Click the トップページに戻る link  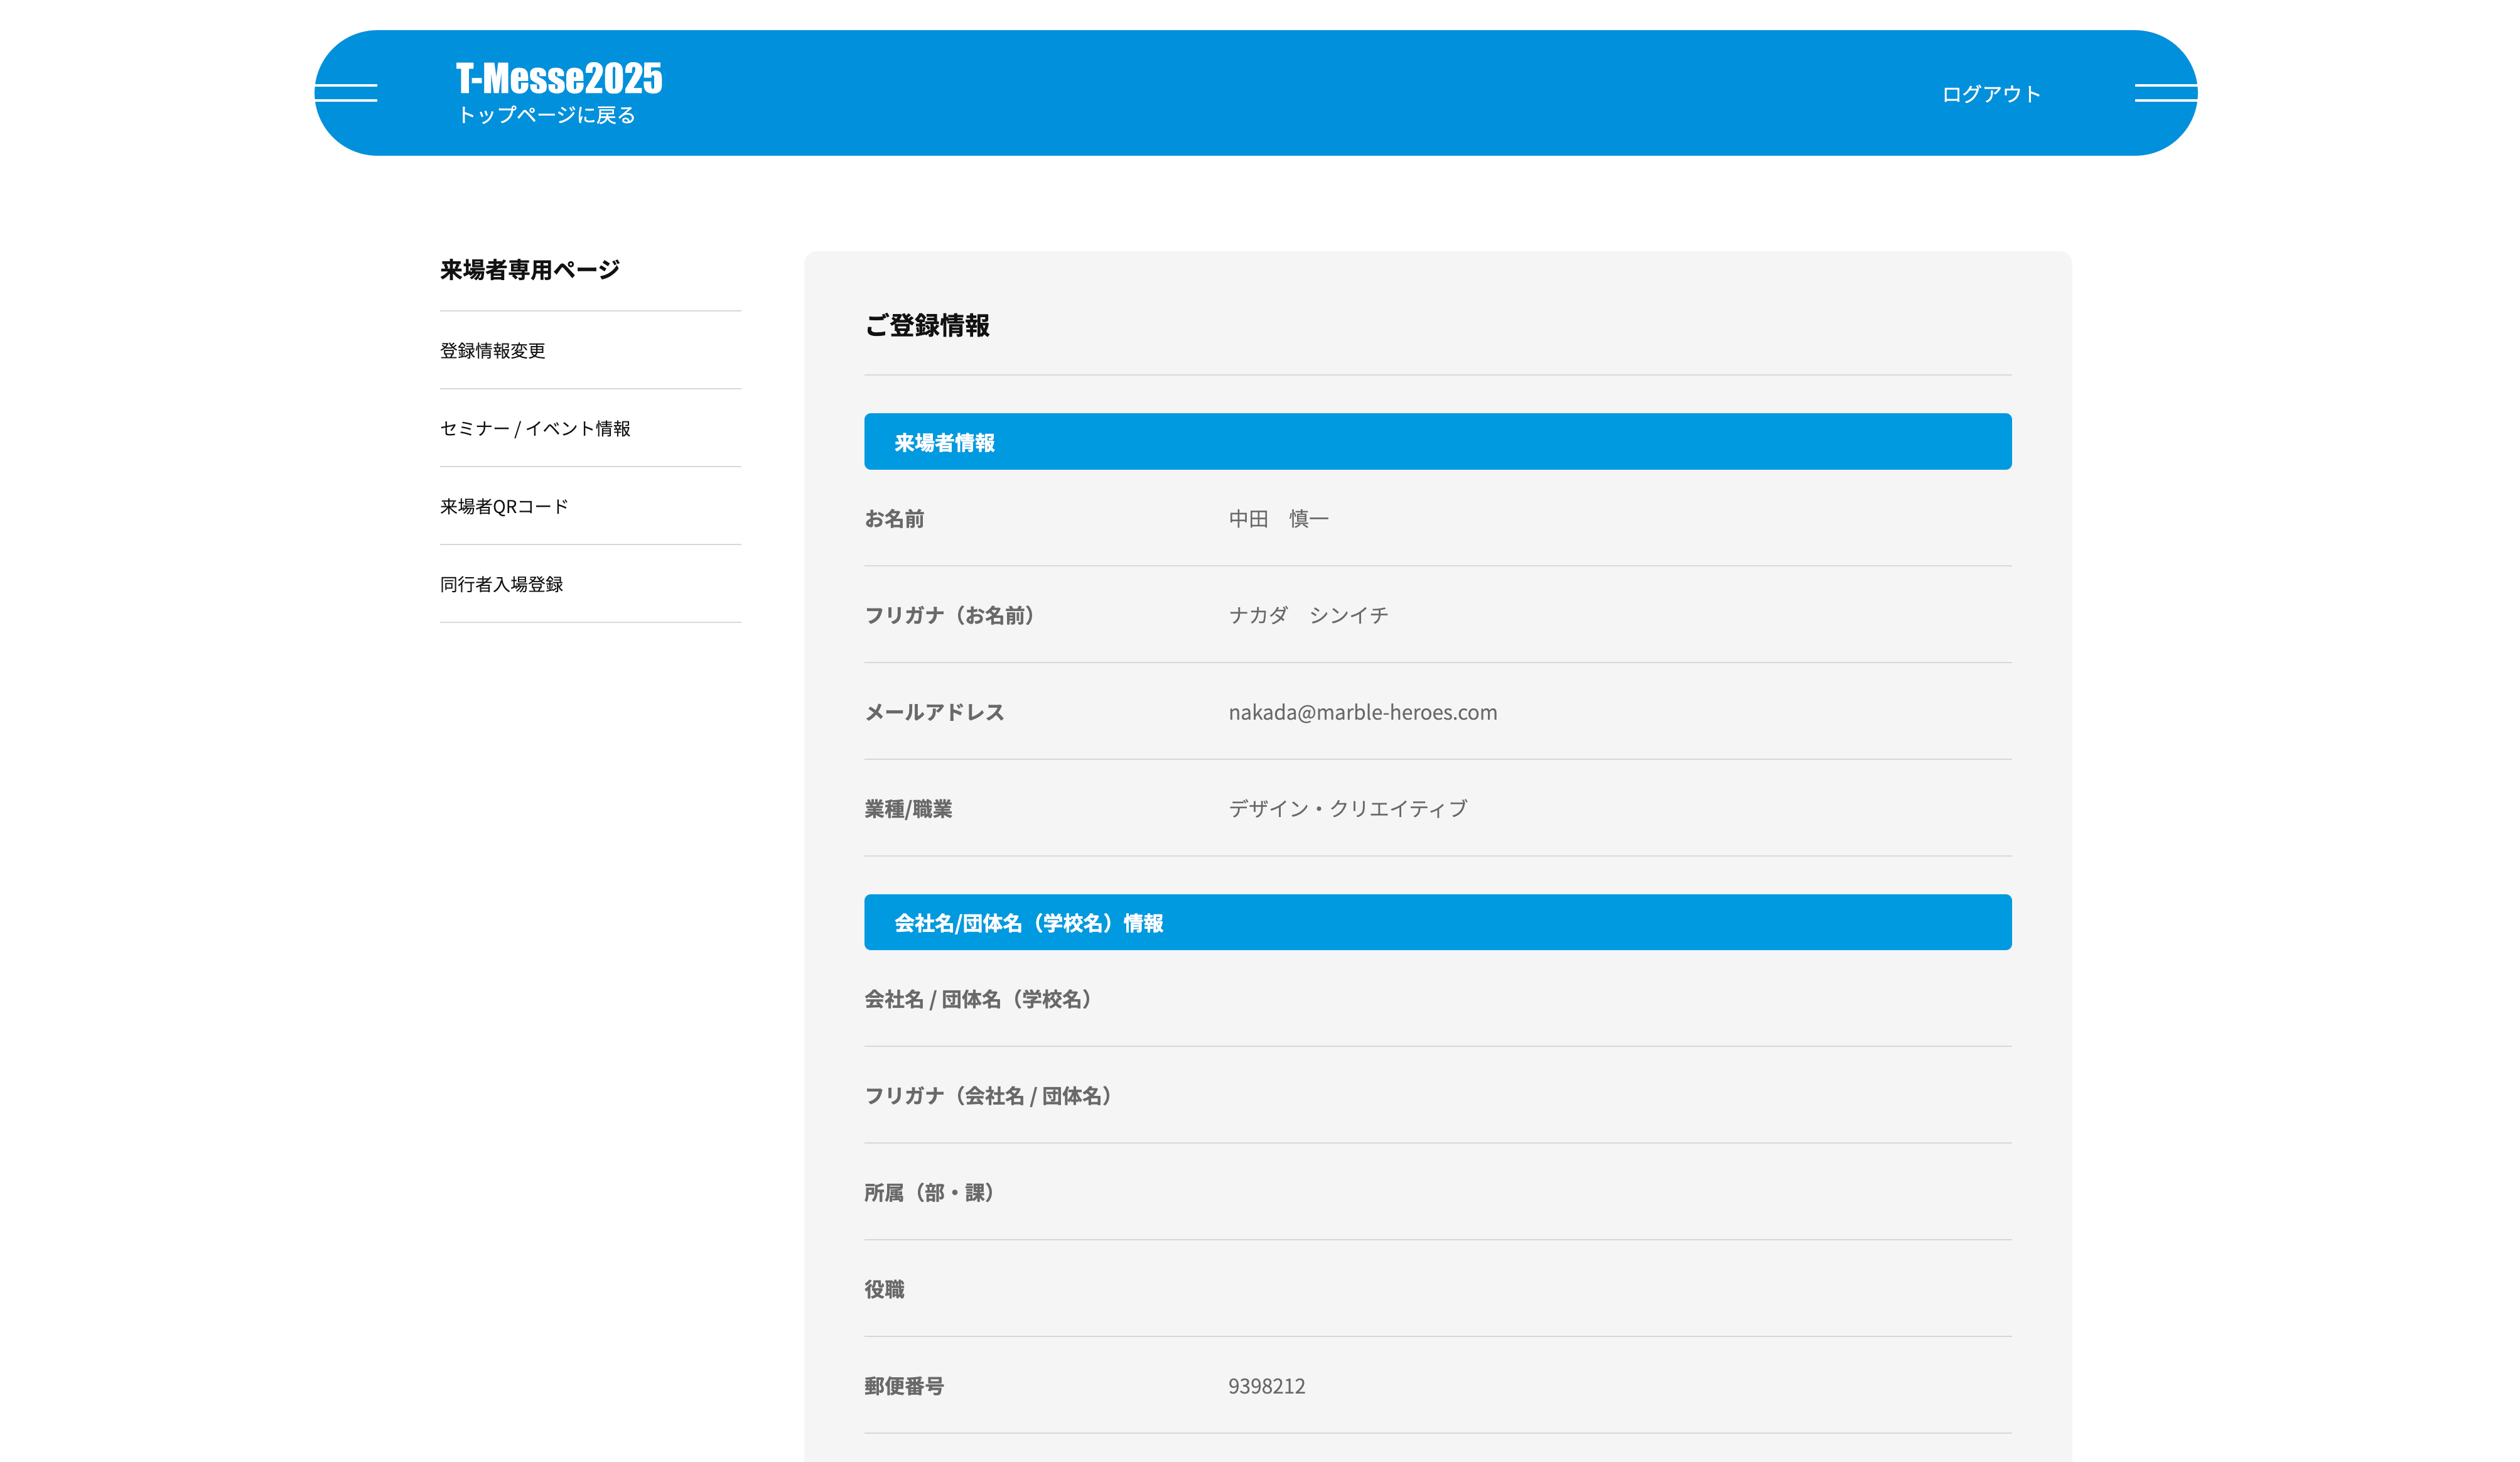click(546, 115)
